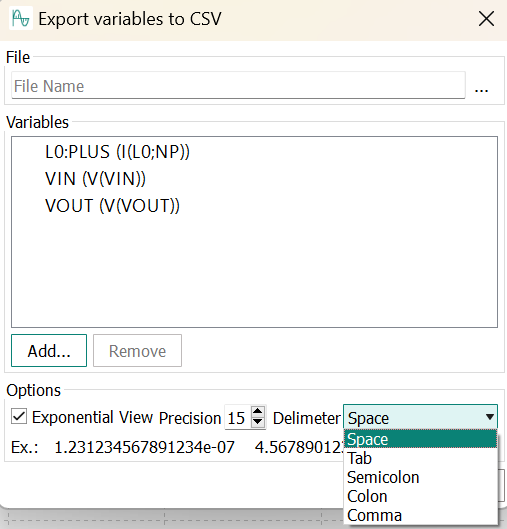
Task: Select the L0:PLUS (I(L0;NP)) variable
Action: (x=117, y=152)
